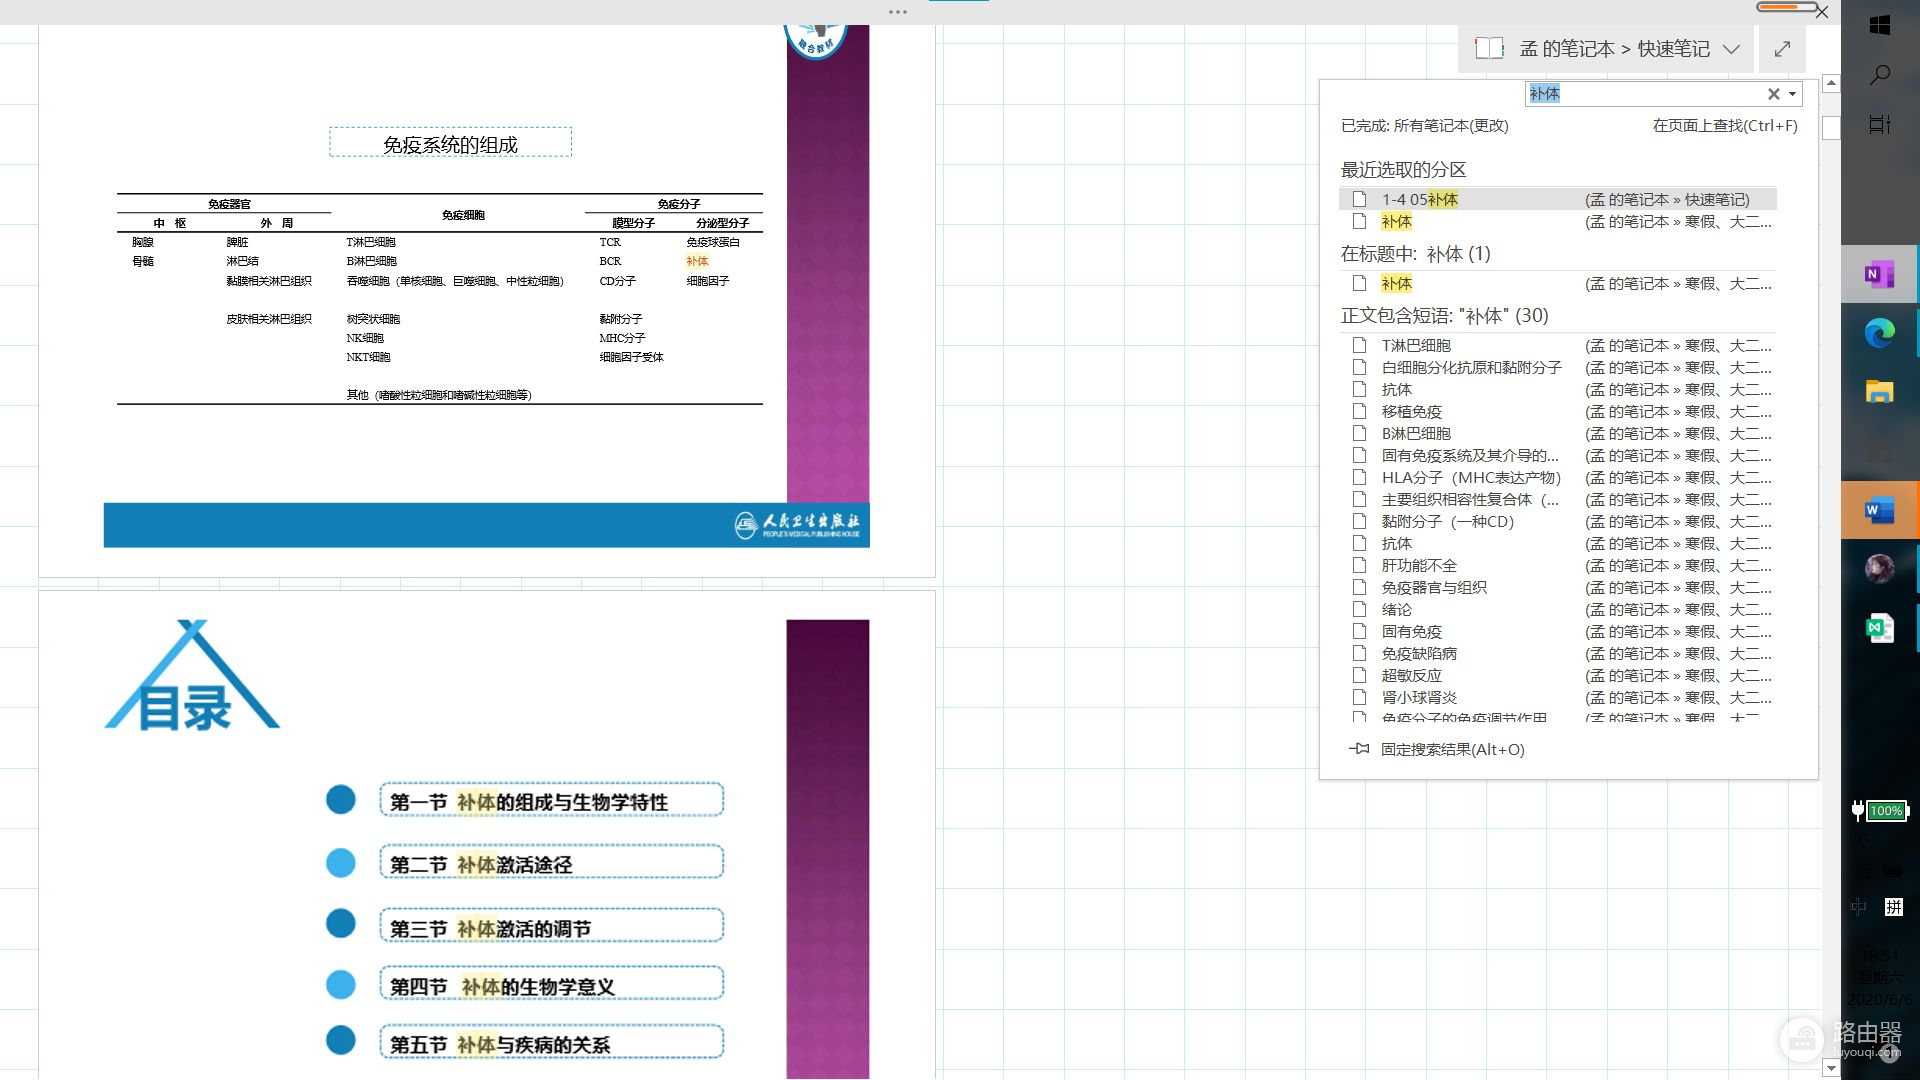Click 已完成: 所有笔记本(更改) scope link
The height and width of the screenshot is (1080, 1920).
[x=1424, y=125]
